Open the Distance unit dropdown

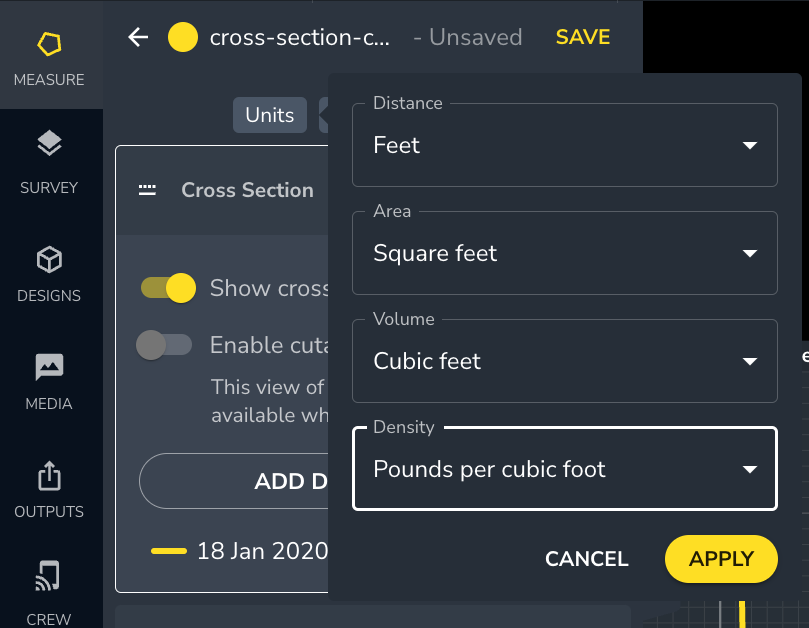tap(565, 146)
